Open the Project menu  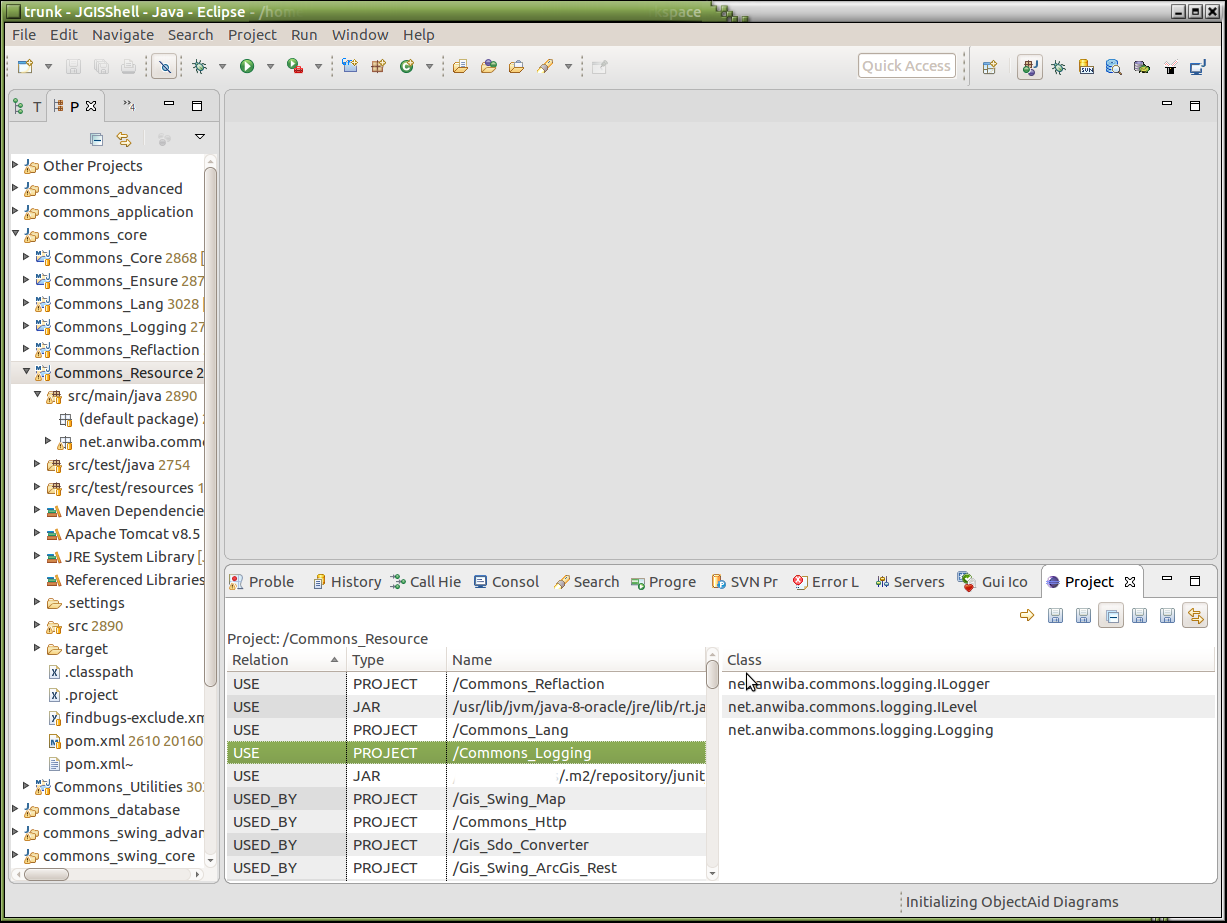(252, 34)
